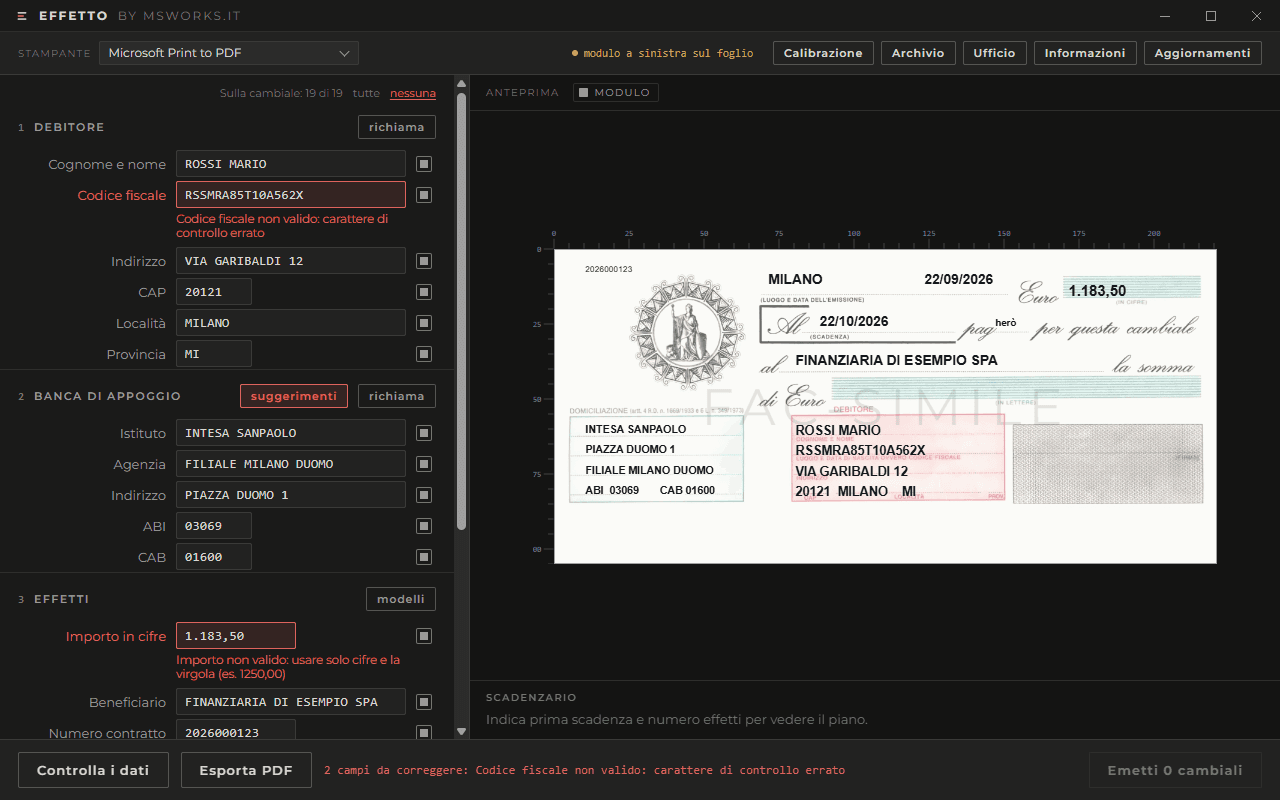This screenshot has width=1280, height=800.
Task: Open the Stampante printer dropdown
Action: click(x=229, y=53)
